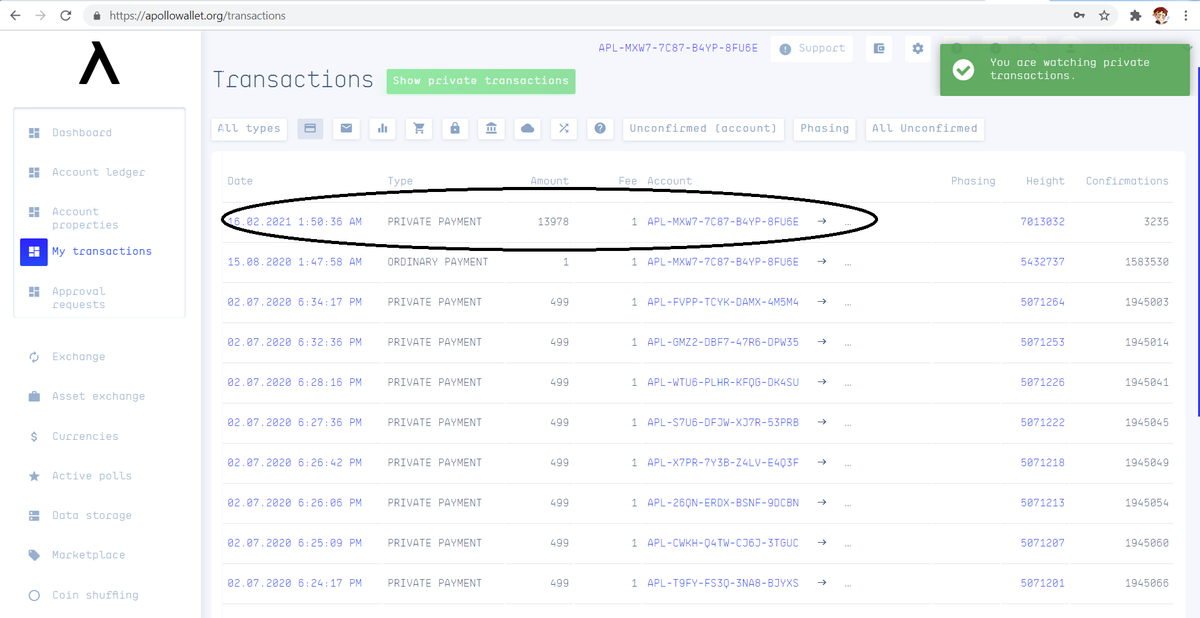Click the saved passwords key icon
Viewport: 1200px width, 618px height.
(1079, 15)
